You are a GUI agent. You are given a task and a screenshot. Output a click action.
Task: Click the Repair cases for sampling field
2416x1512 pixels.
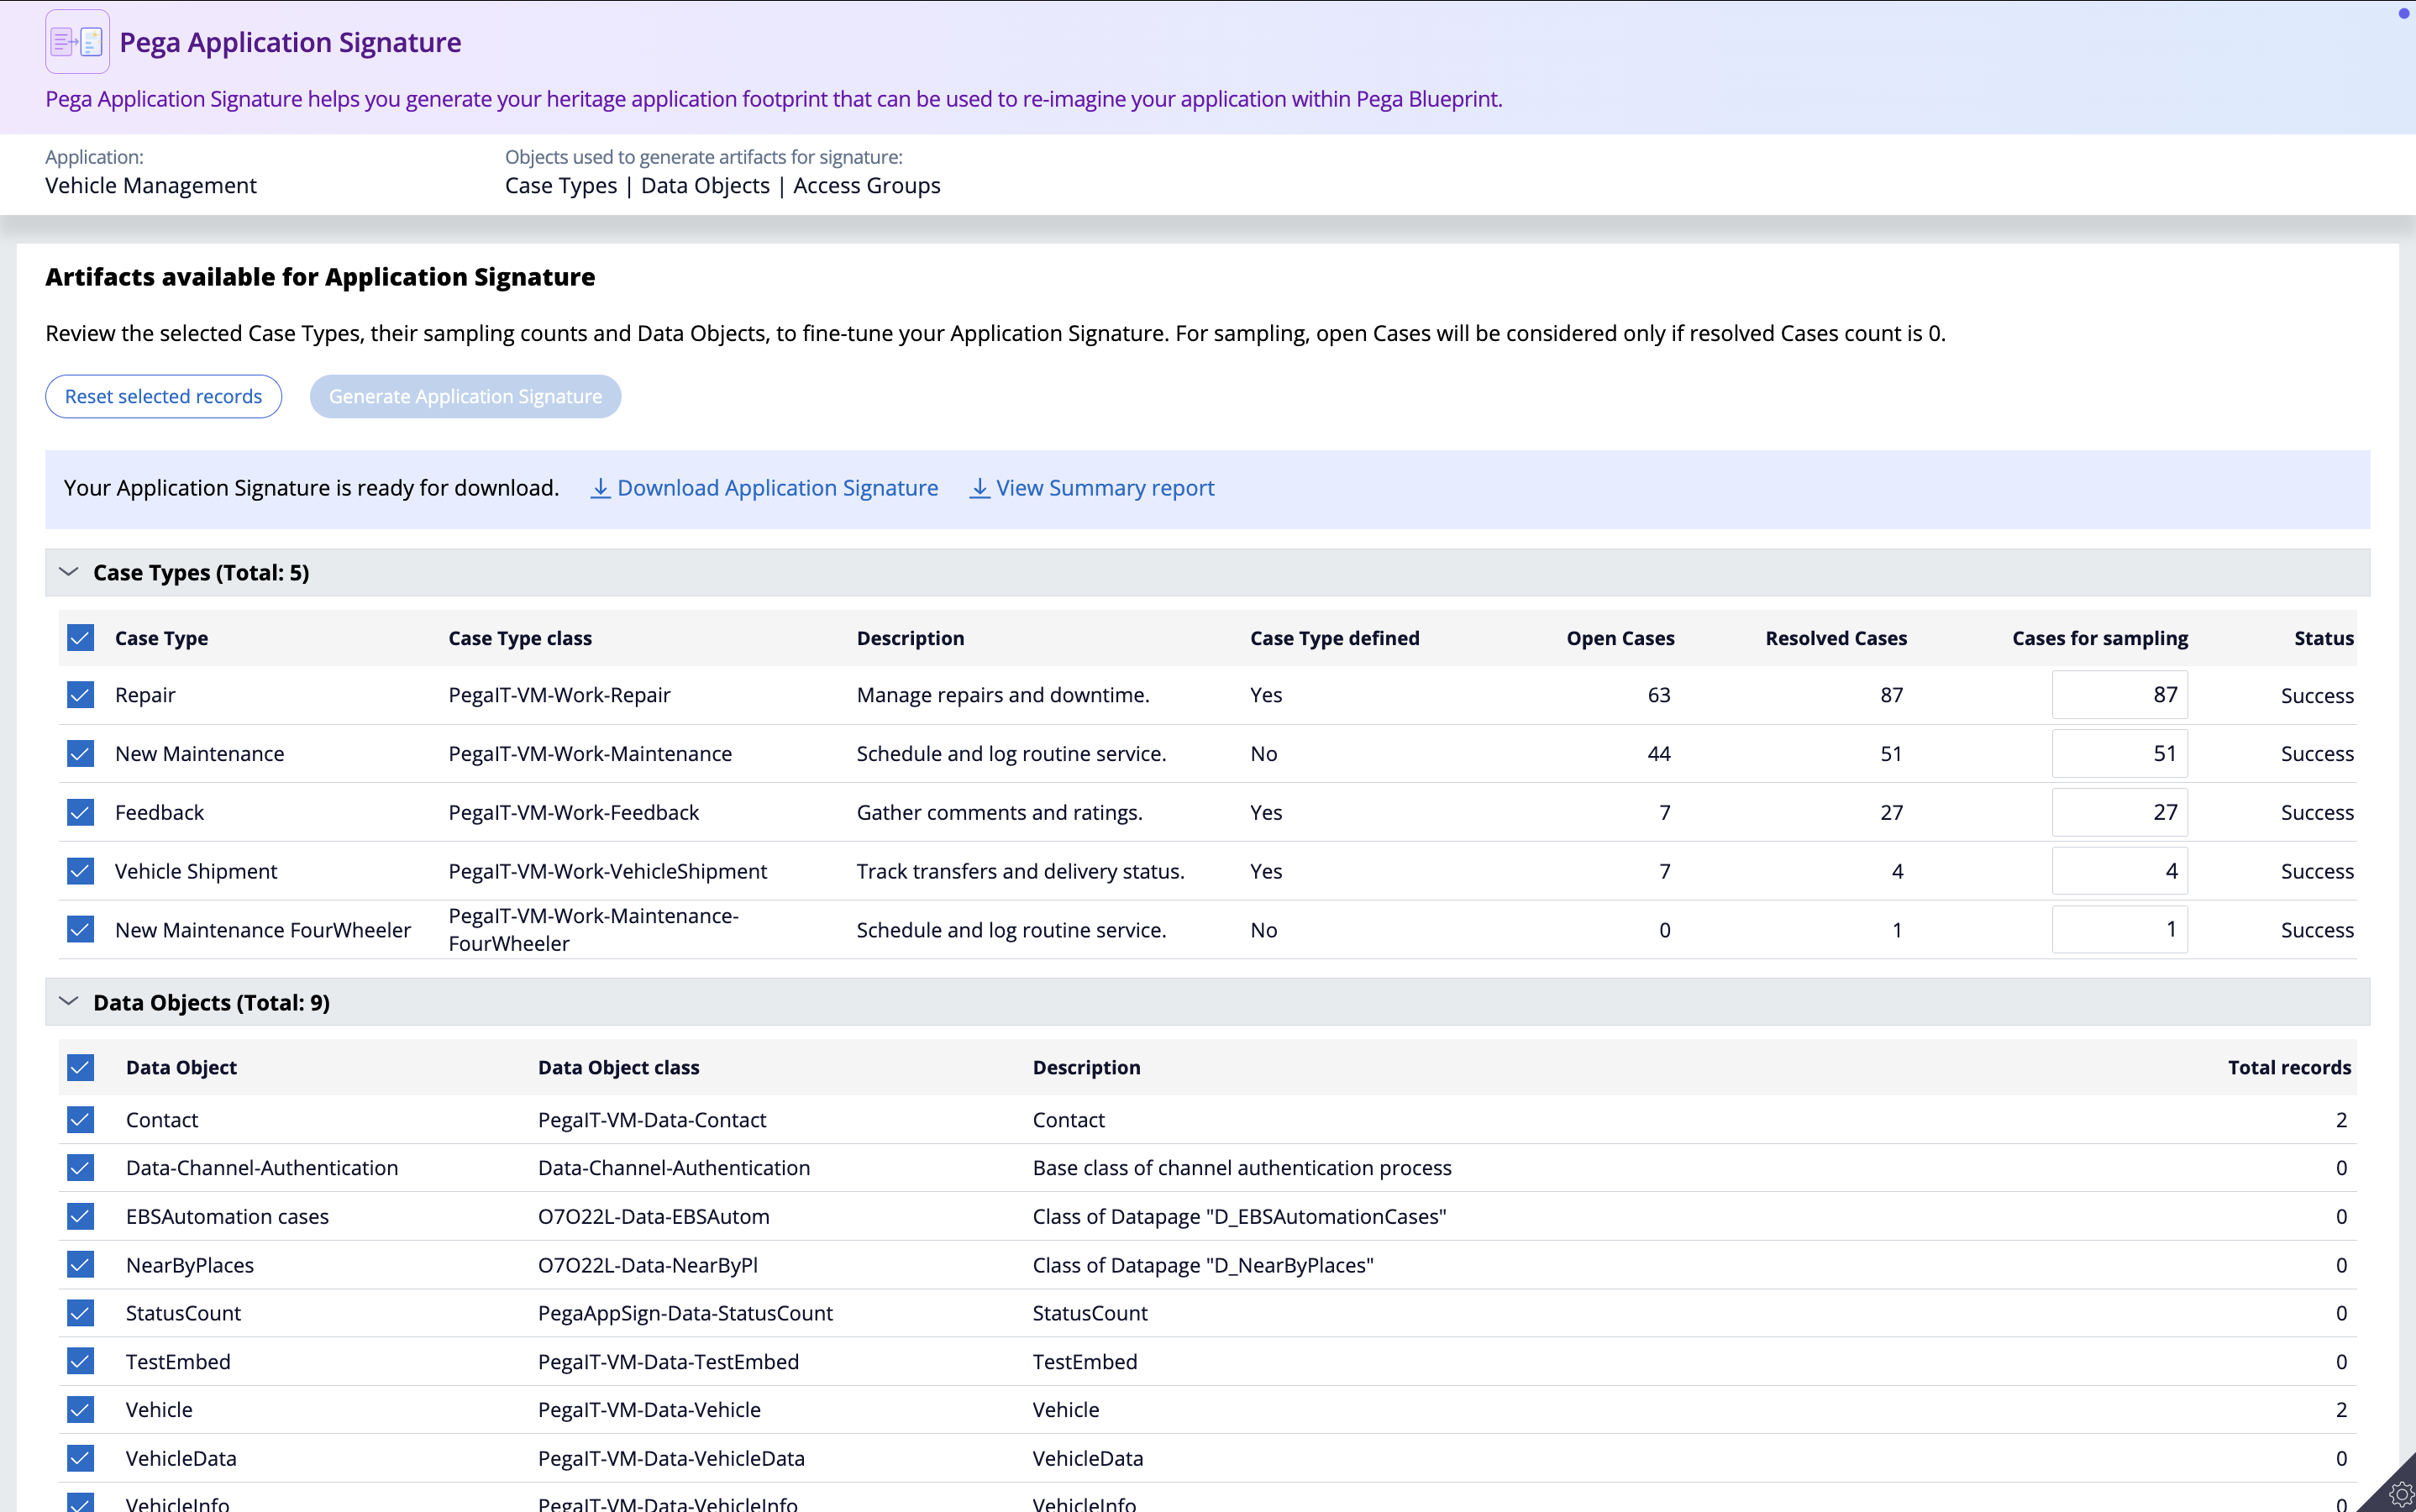(x=2119, y=695)
